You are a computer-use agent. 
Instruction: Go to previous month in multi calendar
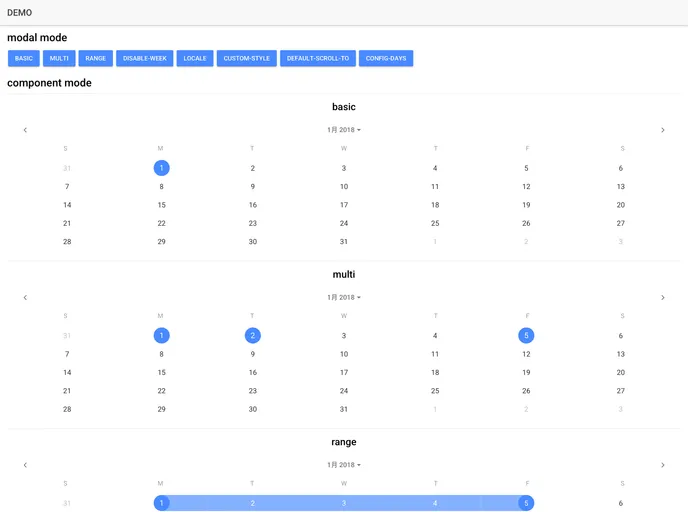coord(25,297)
